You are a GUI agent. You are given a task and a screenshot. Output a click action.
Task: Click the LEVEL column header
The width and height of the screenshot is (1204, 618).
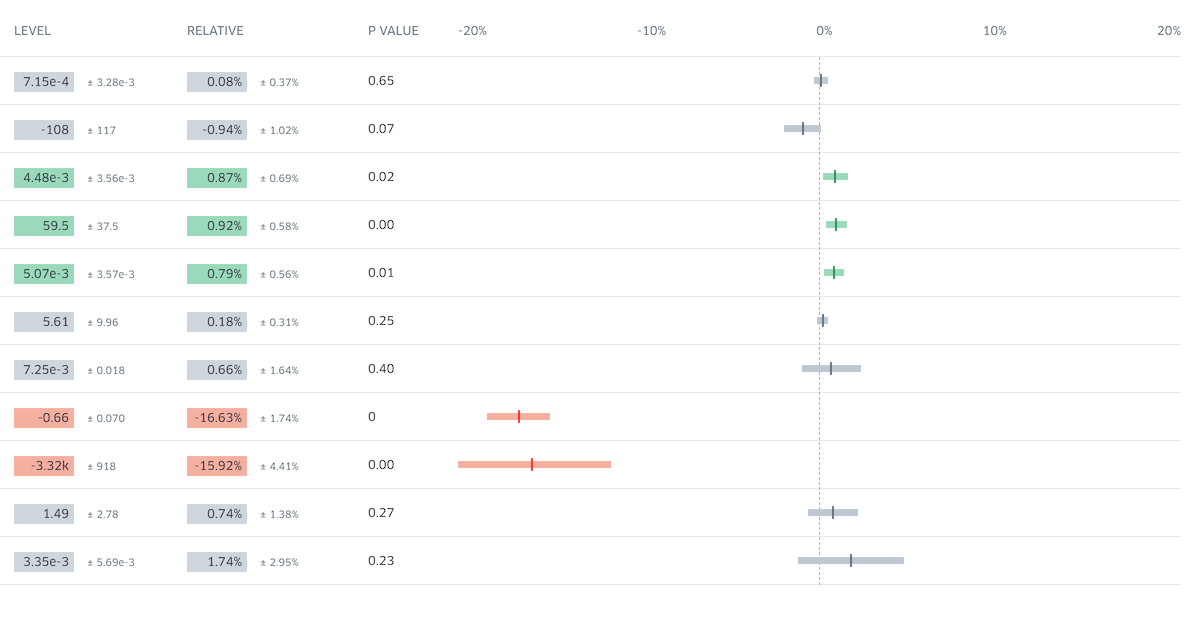click(32, 31)
